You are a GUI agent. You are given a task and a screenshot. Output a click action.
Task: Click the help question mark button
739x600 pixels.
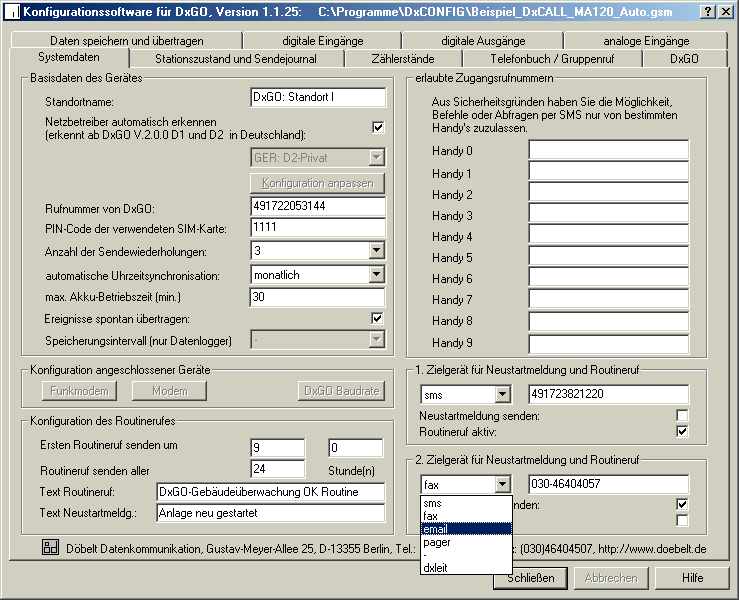(707, 12)
